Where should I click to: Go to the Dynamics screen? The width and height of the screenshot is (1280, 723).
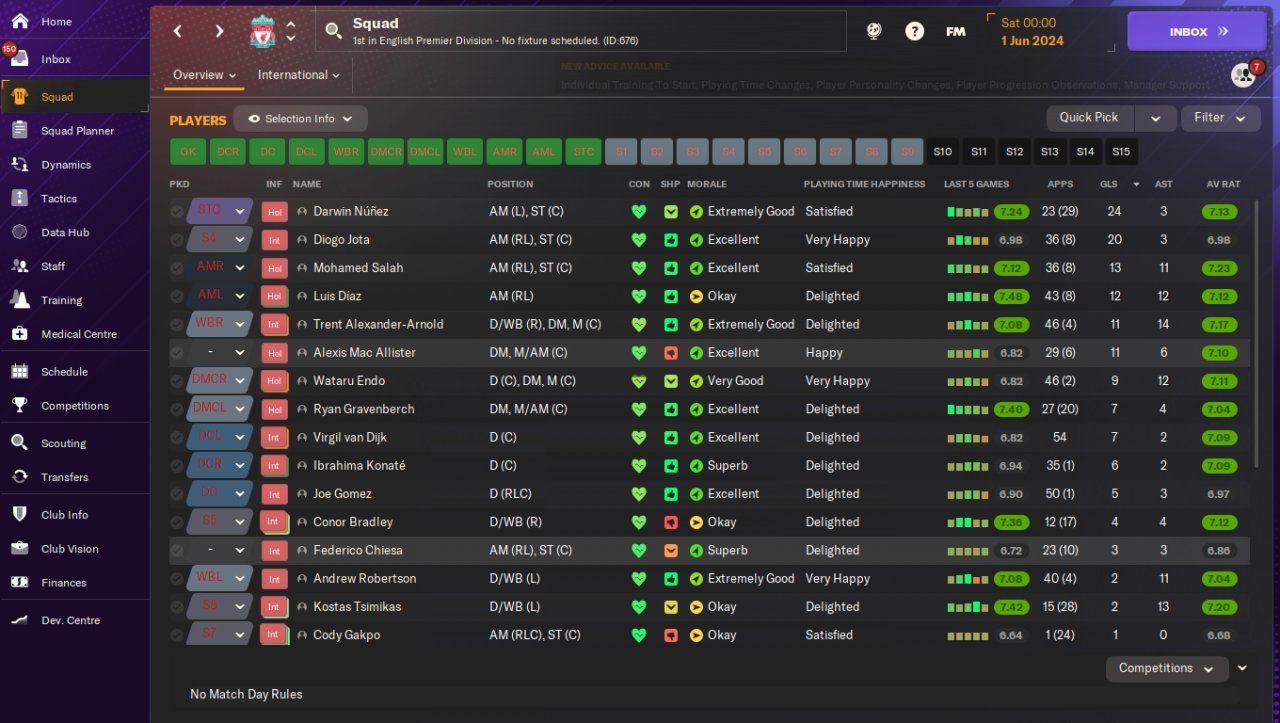(x=66, y=165)
